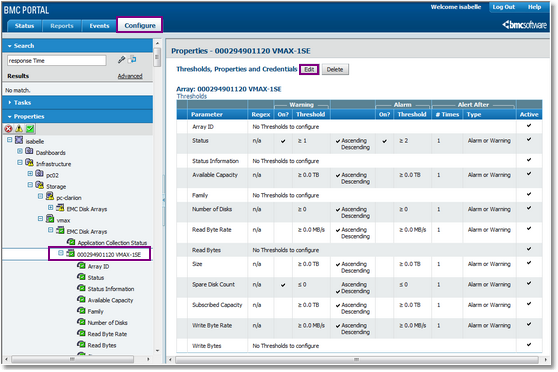
Task: Collapse the Infrastructure tree node
Action: [20, 163]
